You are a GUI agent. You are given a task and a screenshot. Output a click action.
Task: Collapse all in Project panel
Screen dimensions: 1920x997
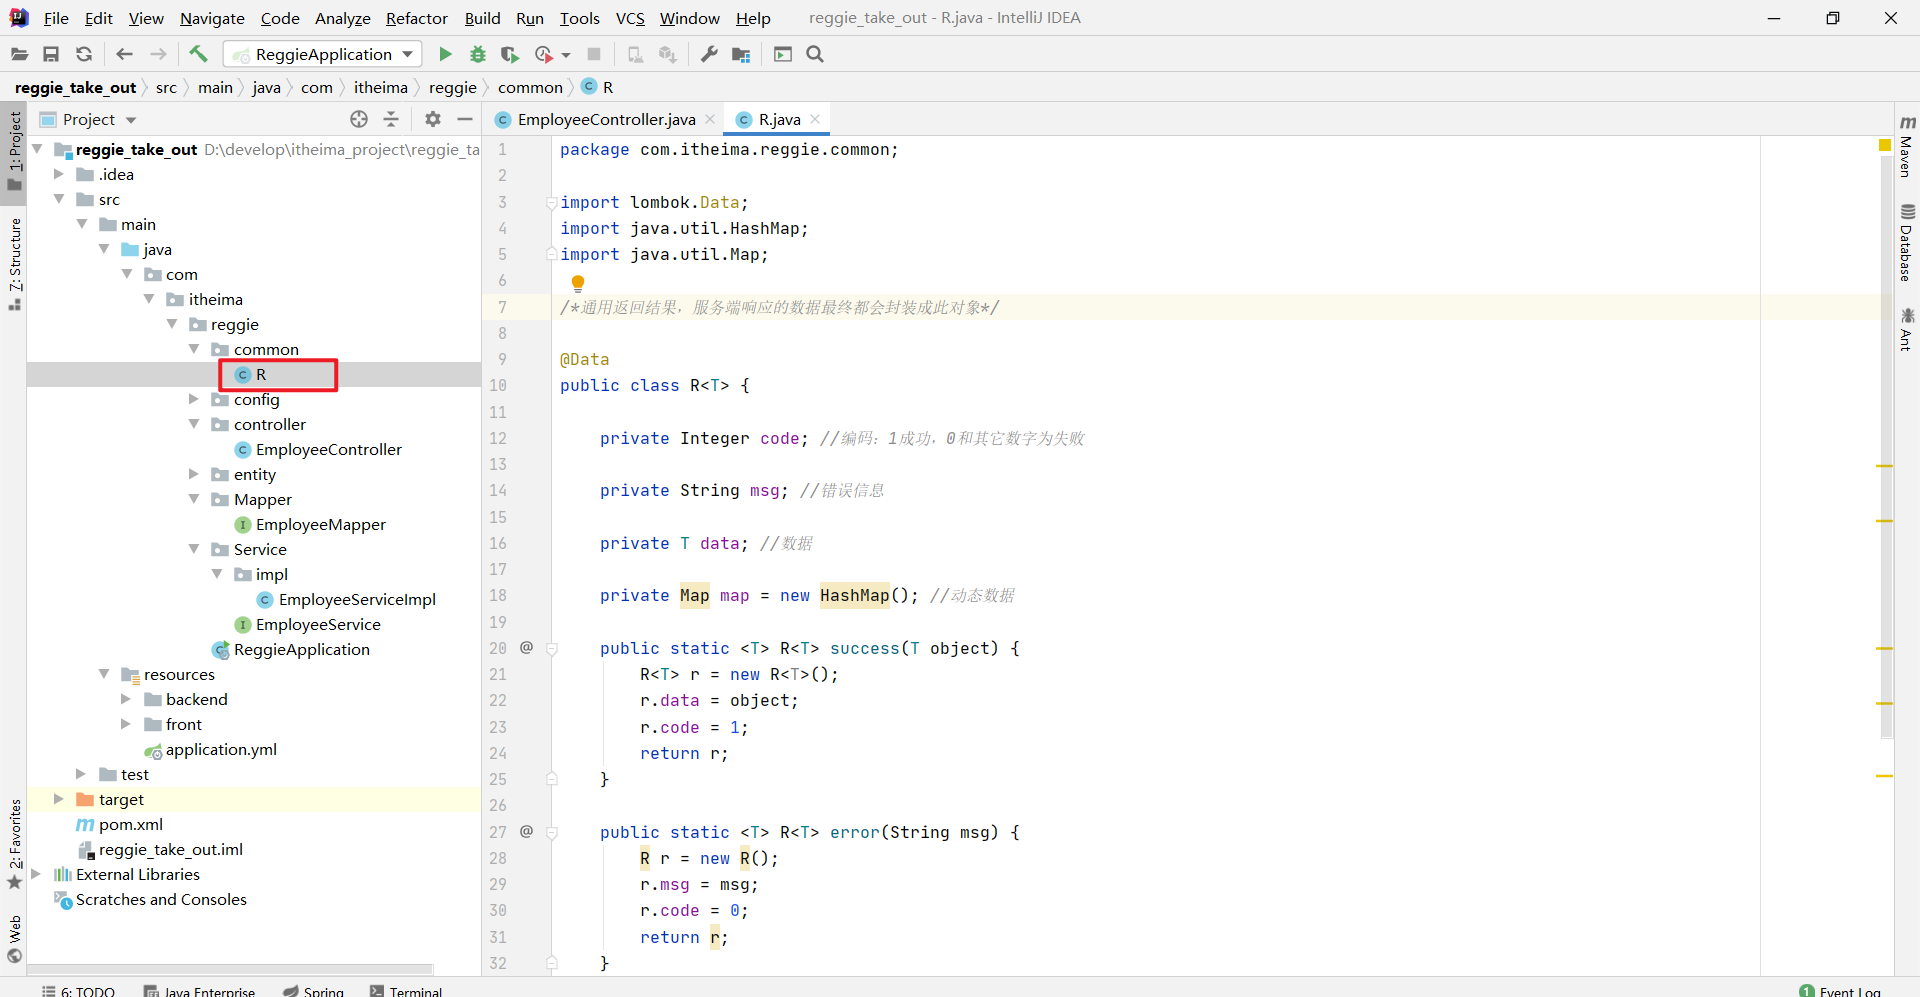[391, 119]
